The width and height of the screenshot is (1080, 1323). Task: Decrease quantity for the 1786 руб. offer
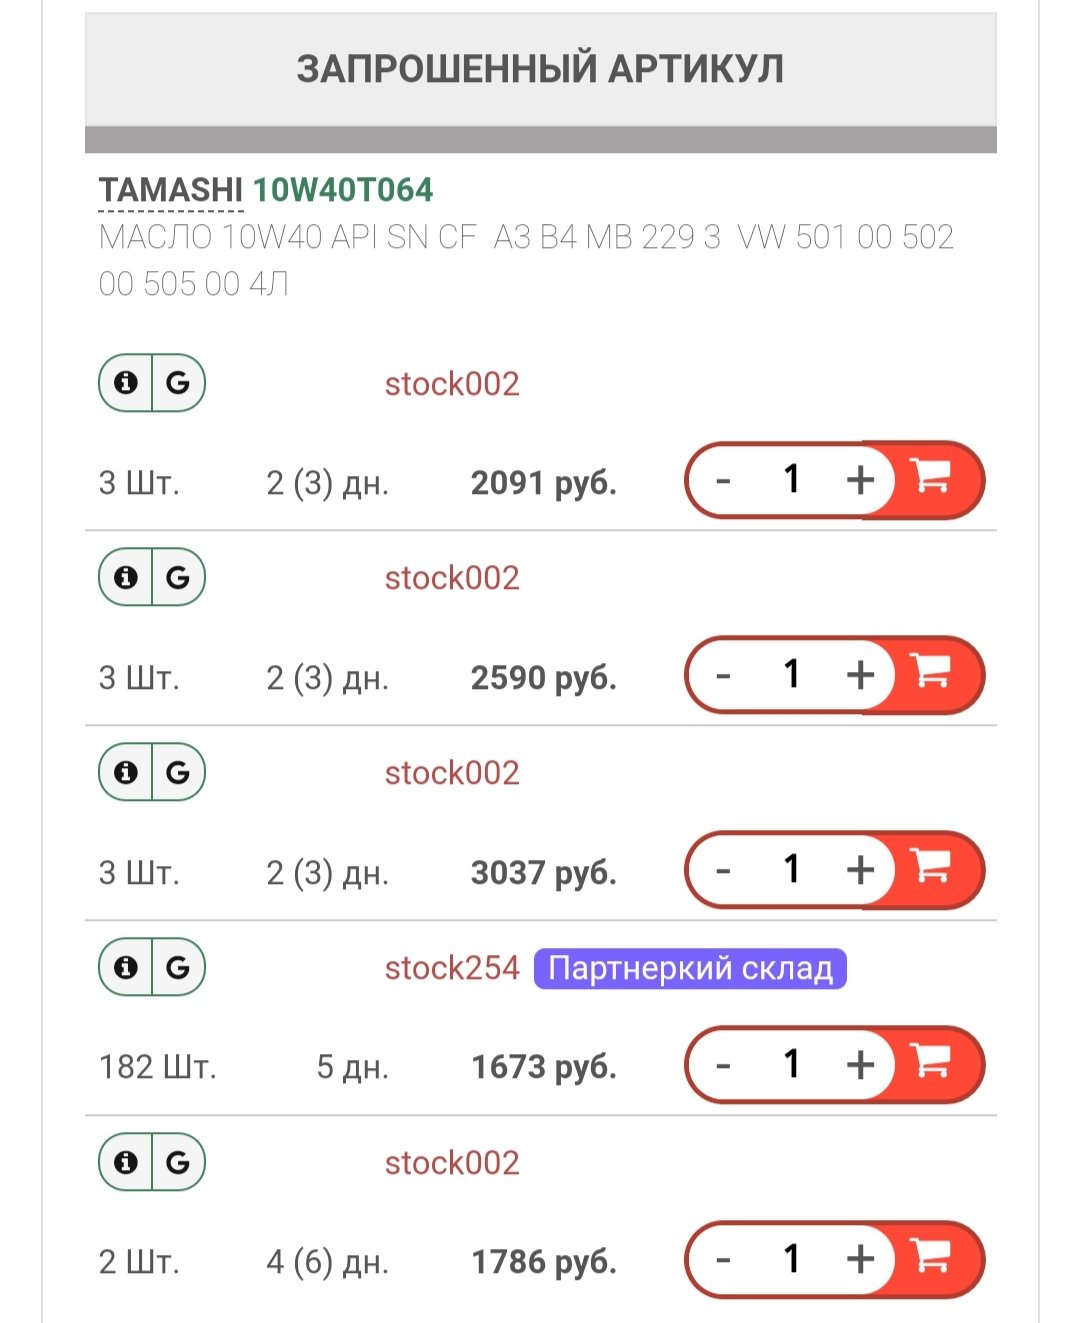724,1261
